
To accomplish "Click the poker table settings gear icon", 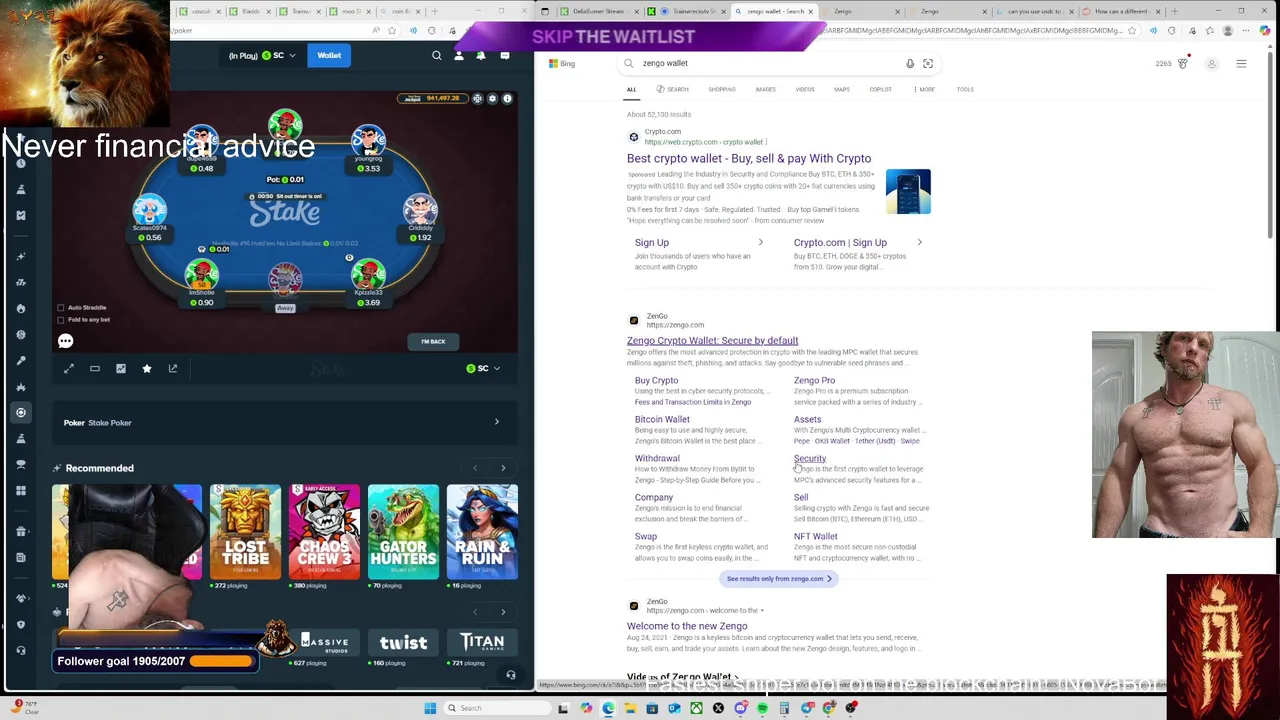I will click(x=492, y=99).
